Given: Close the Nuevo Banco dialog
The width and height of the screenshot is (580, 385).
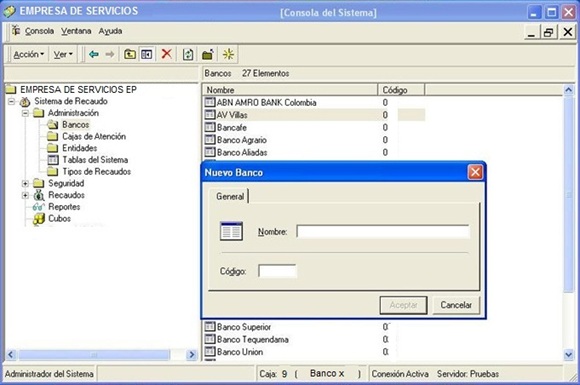Looking at the screenshot, I should (x=475, y=172).
